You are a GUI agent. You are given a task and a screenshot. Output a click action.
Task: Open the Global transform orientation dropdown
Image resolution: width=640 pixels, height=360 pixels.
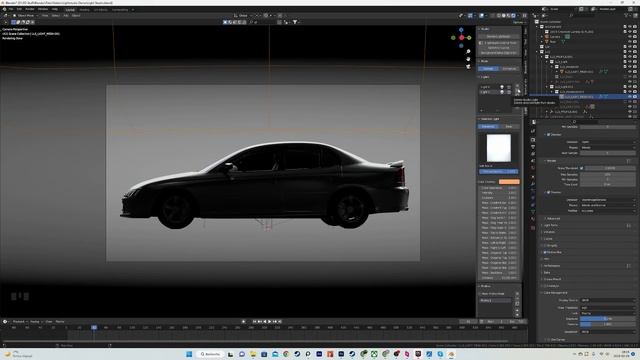(x=243, y=16)
